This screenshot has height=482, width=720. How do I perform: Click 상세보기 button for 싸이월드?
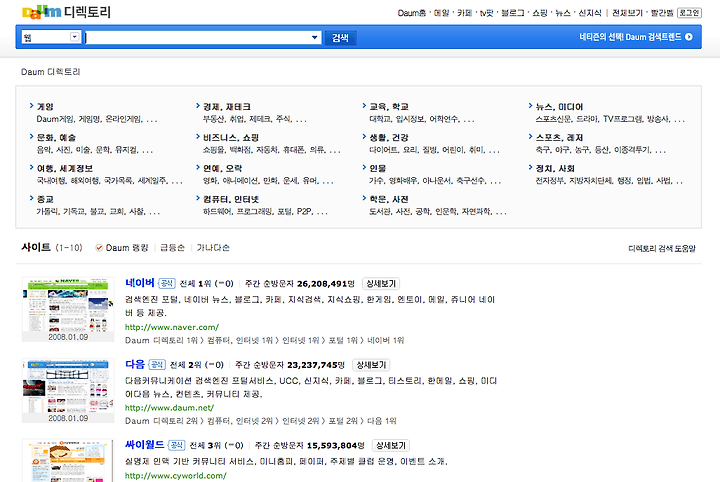point(391,445)
